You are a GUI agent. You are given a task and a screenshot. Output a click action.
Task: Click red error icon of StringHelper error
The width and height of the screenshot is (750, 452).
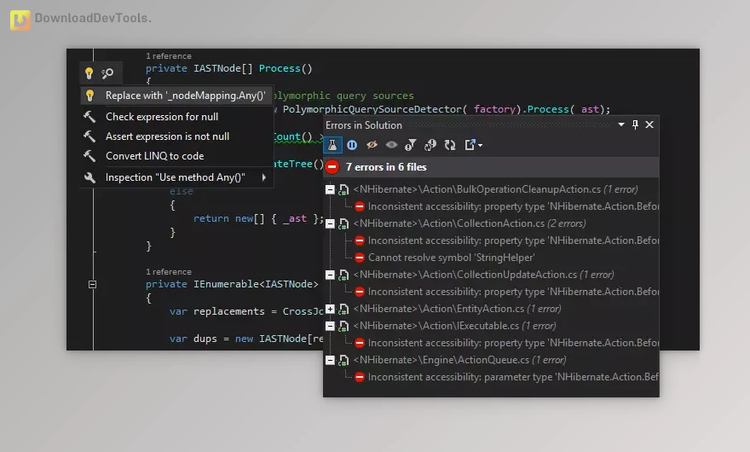360,258
